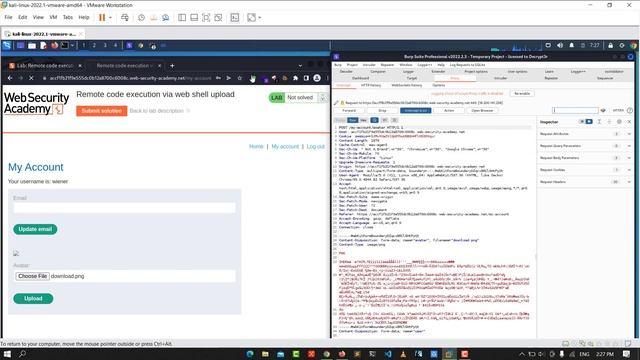
Task: Click Log out link
Action: 316,146
